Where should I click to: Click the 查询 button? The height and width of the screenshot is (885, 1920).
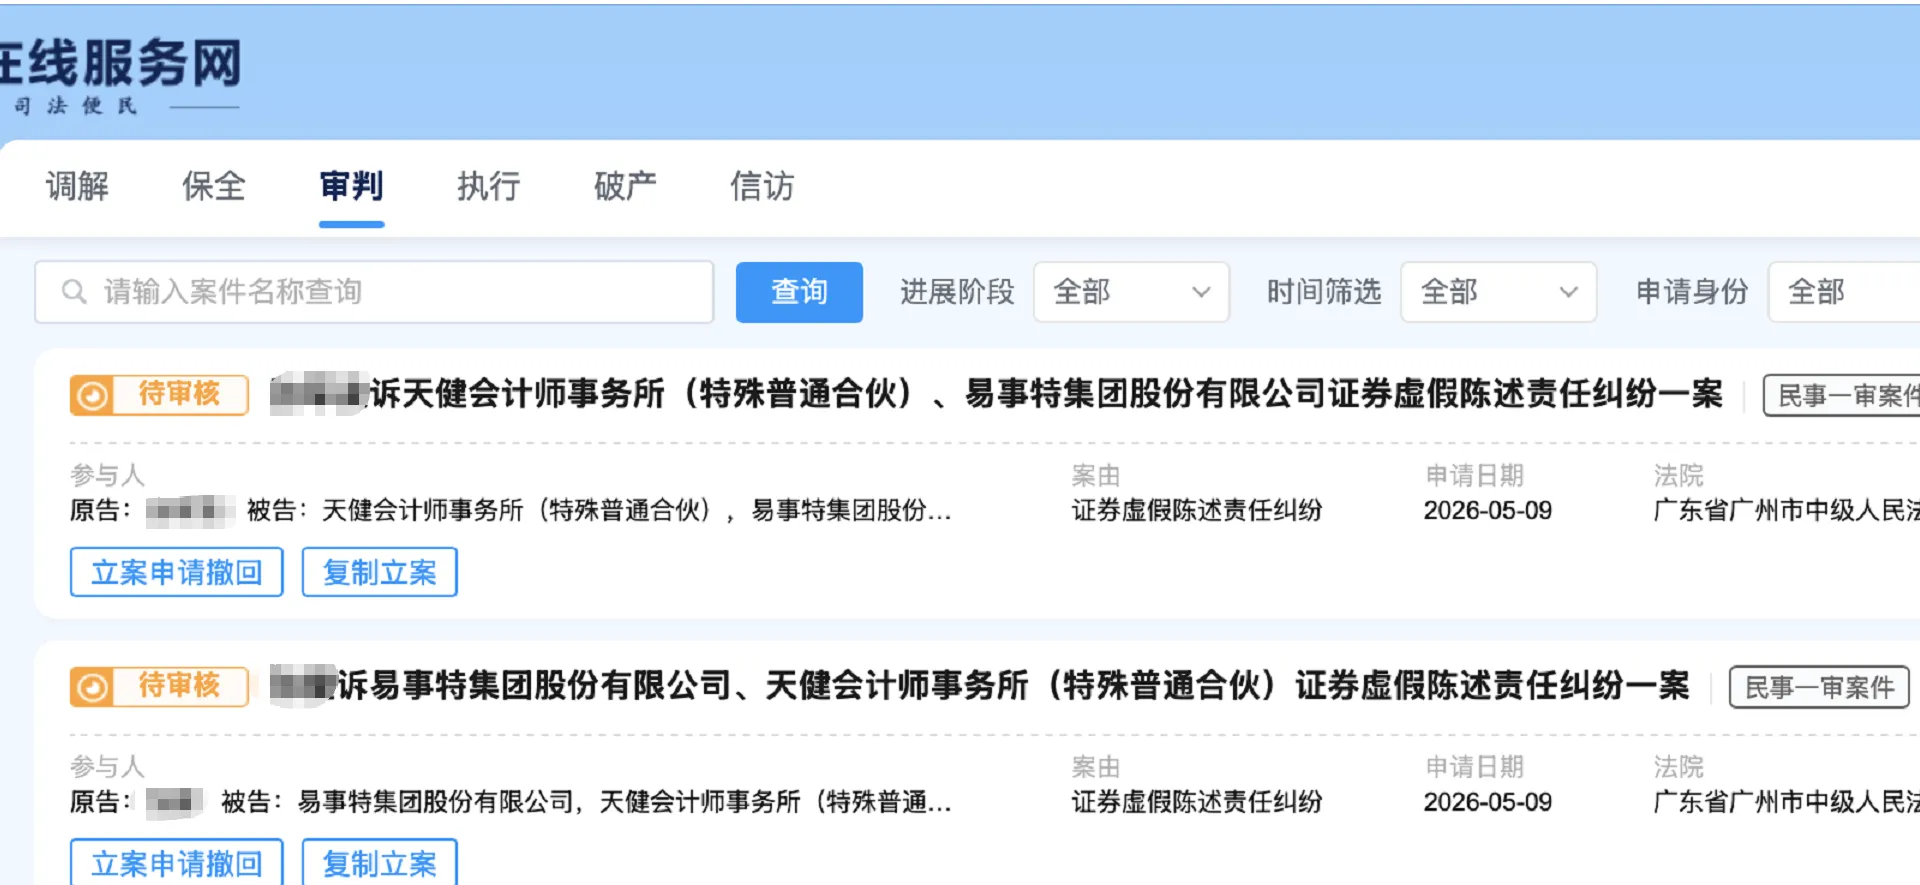coord(799,292)
